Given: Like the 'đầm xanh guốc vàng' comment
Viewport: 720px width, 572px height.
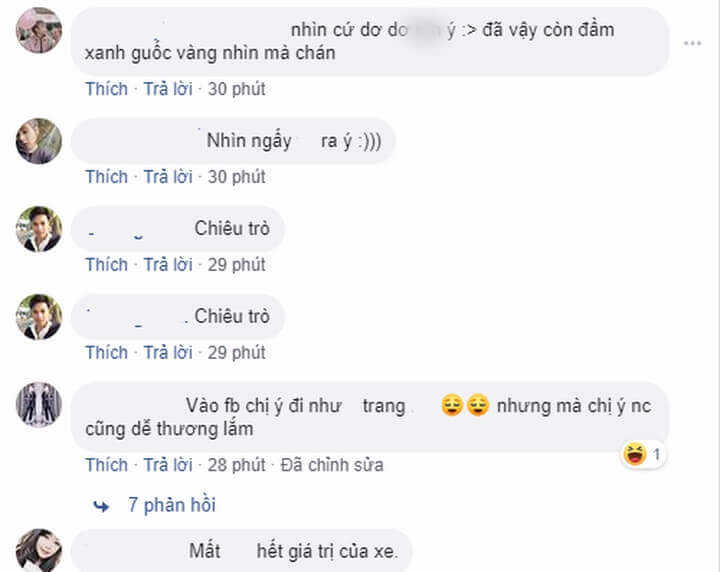Looking at the screenshot, I should [x=106, y=89].
